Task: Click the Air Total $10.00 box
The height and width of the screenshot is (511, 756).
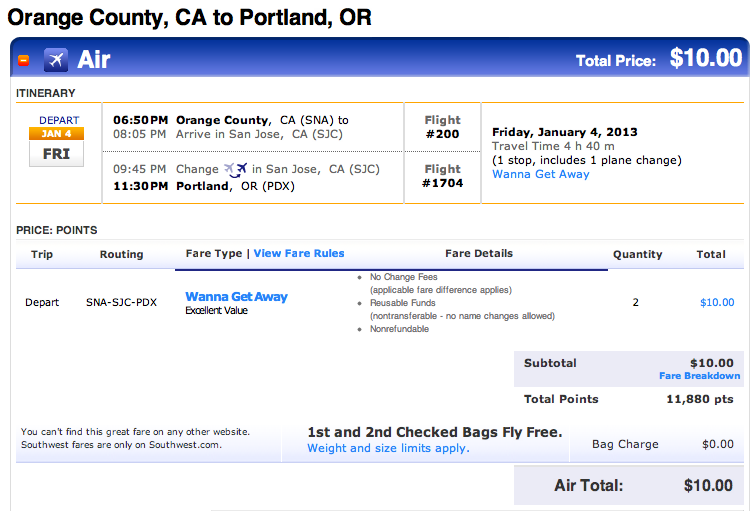Action: [x=629, y=485]
